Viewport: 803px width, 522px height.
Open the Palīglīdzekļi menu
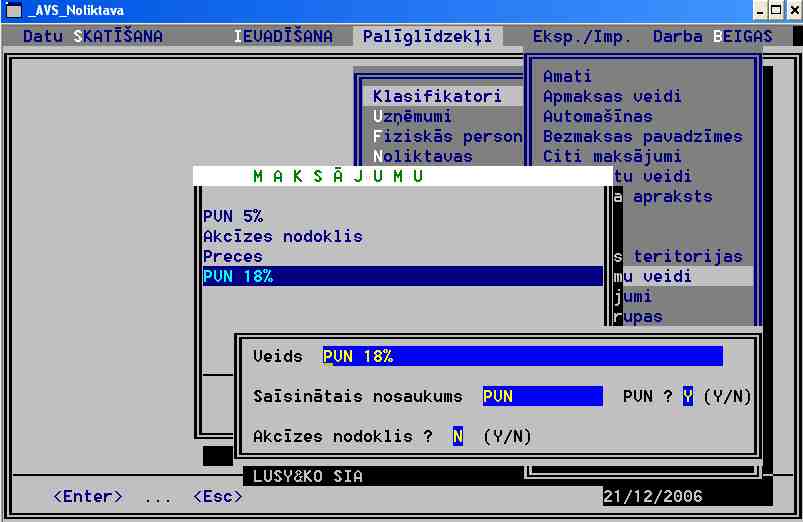(427, 36)
